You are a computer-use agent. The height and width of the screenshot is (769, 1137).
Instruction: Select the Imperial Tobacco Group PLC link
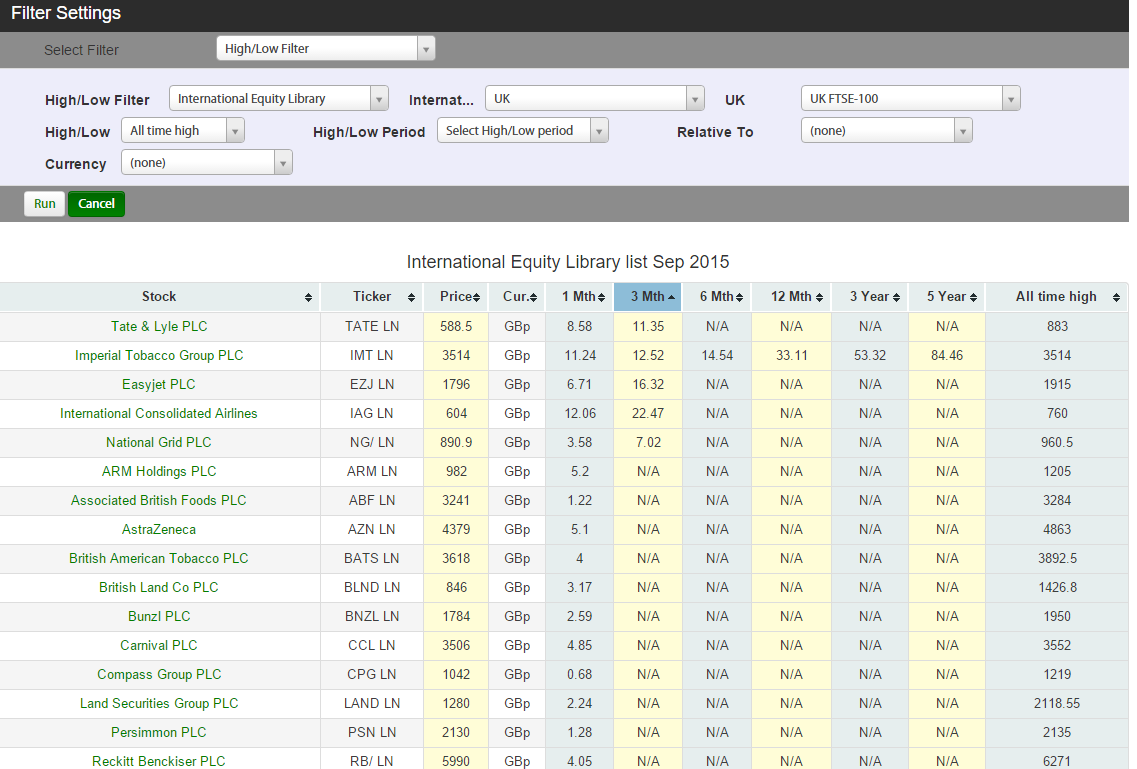[x=159, y=356]
